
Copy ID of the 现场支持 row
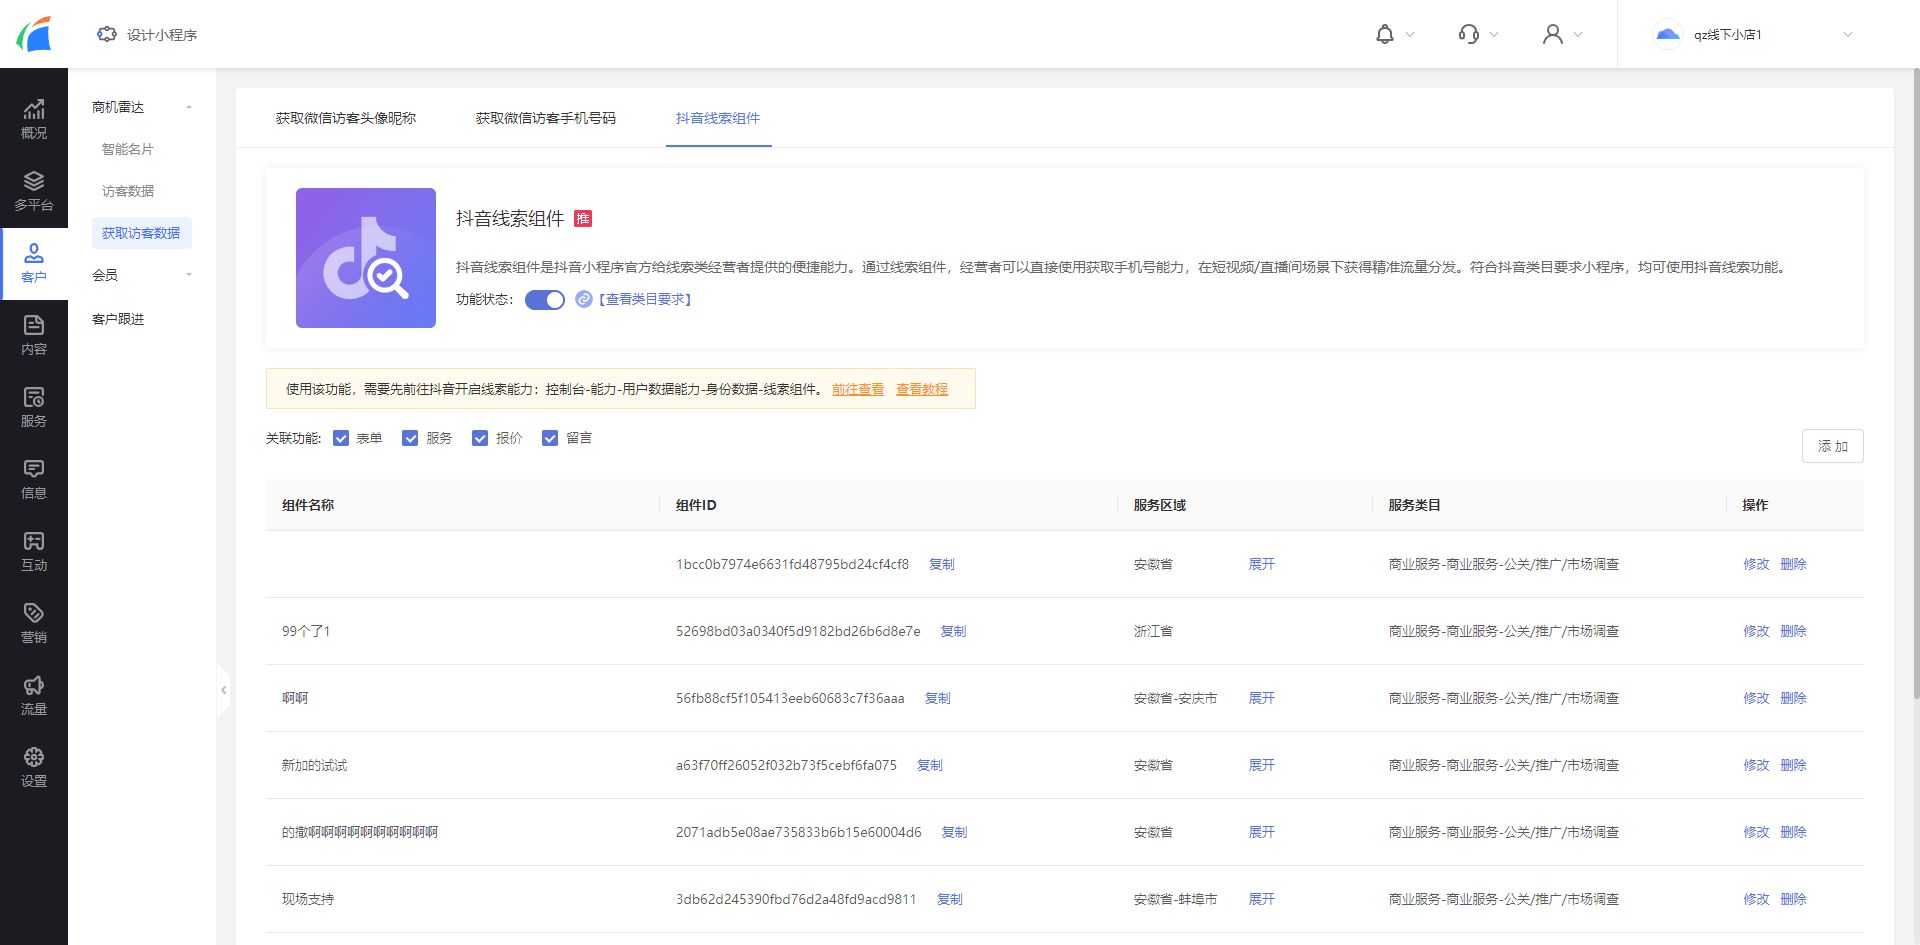pyautogui.click(x=950, y=899)
